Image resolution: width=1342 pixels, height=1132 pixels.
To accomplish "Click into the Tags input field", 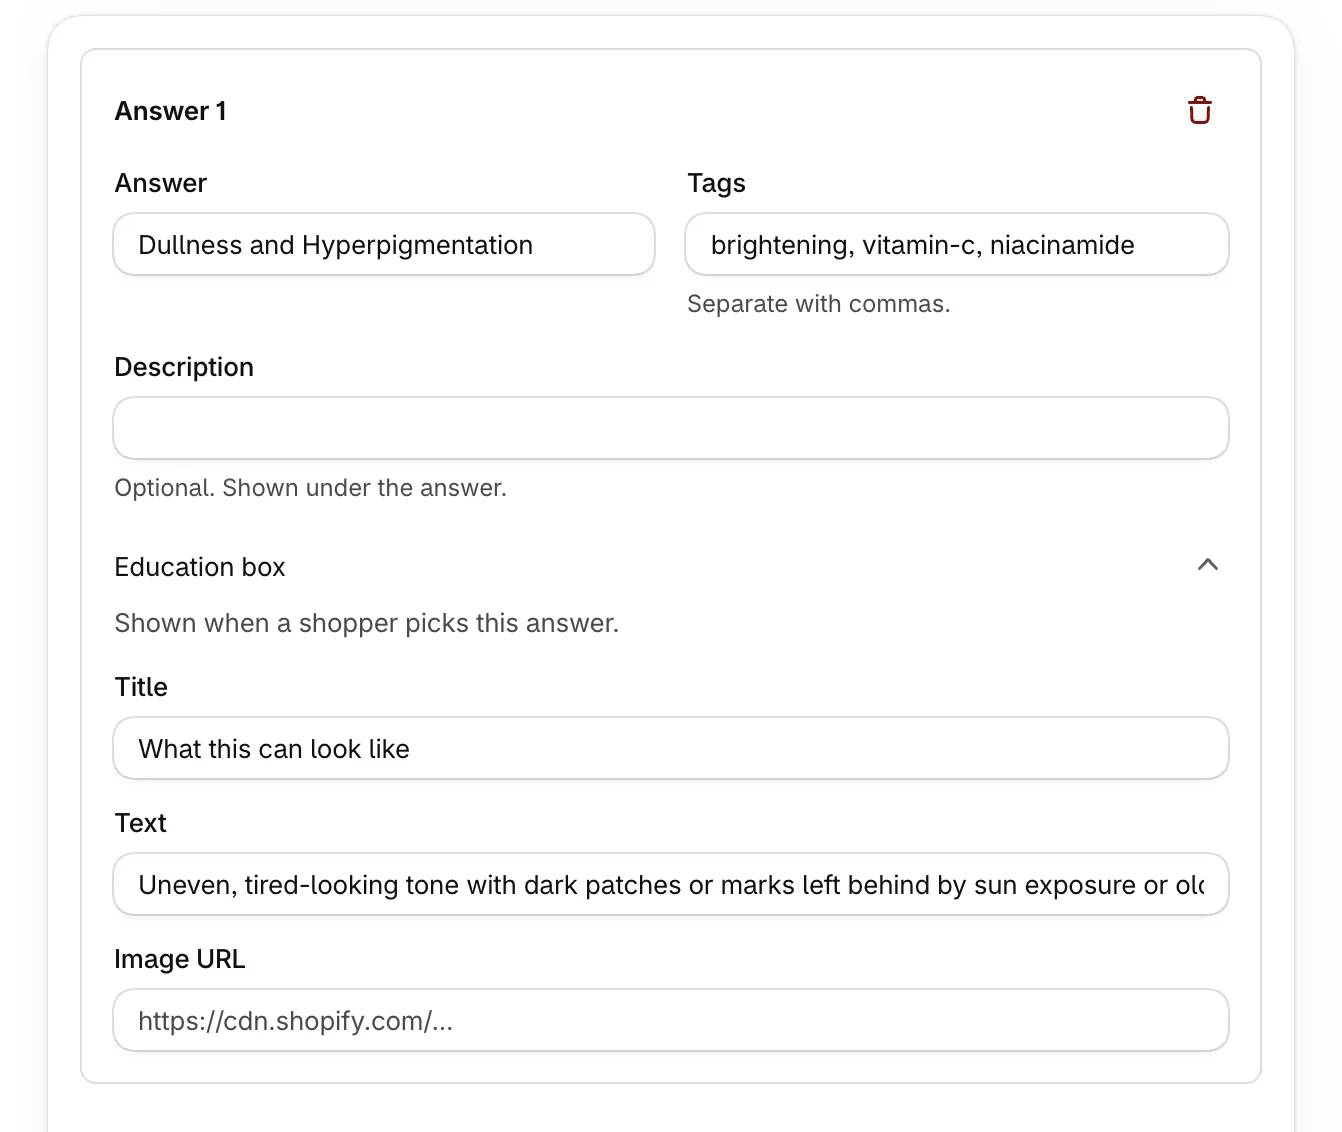I will [x=957, y=244].
